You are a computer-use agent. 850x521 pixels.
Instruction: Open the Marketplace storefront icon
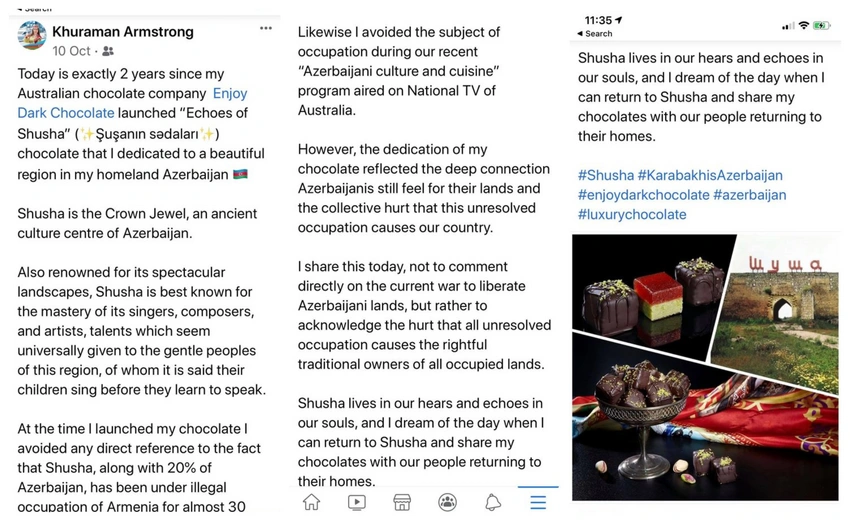402,503
